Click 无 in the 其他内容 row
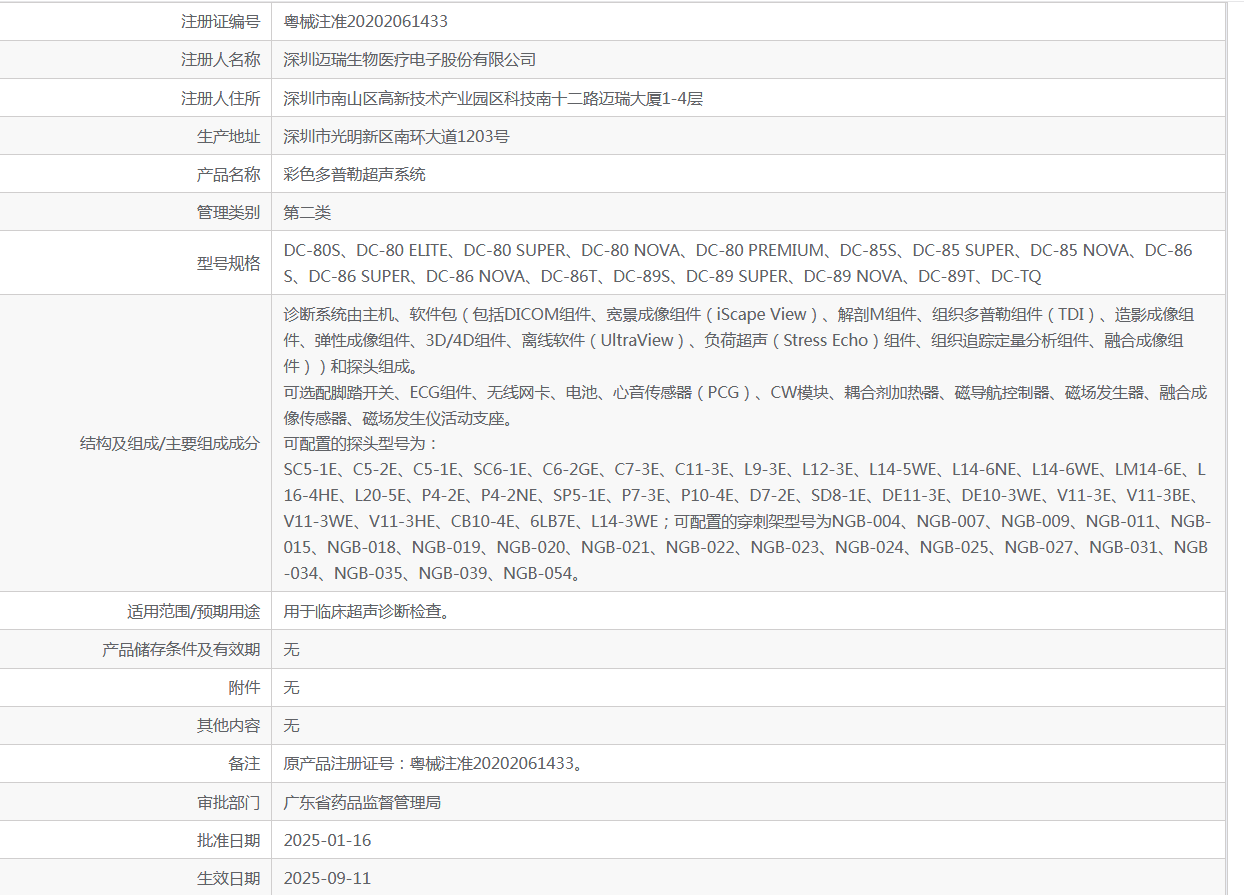Viewport: 1244px width, 895px height. tap(291, 725)
